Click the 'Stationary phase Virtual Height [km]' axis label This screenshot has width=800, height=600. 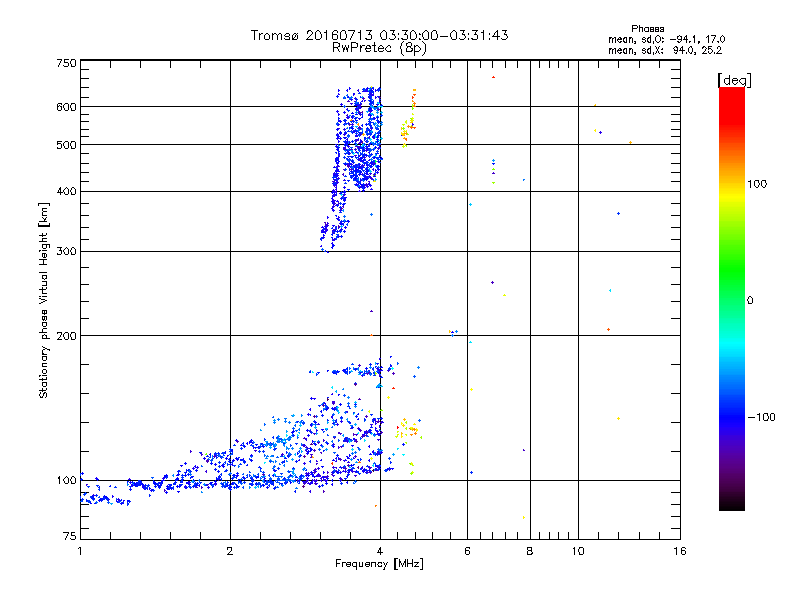tap(44, 300)
